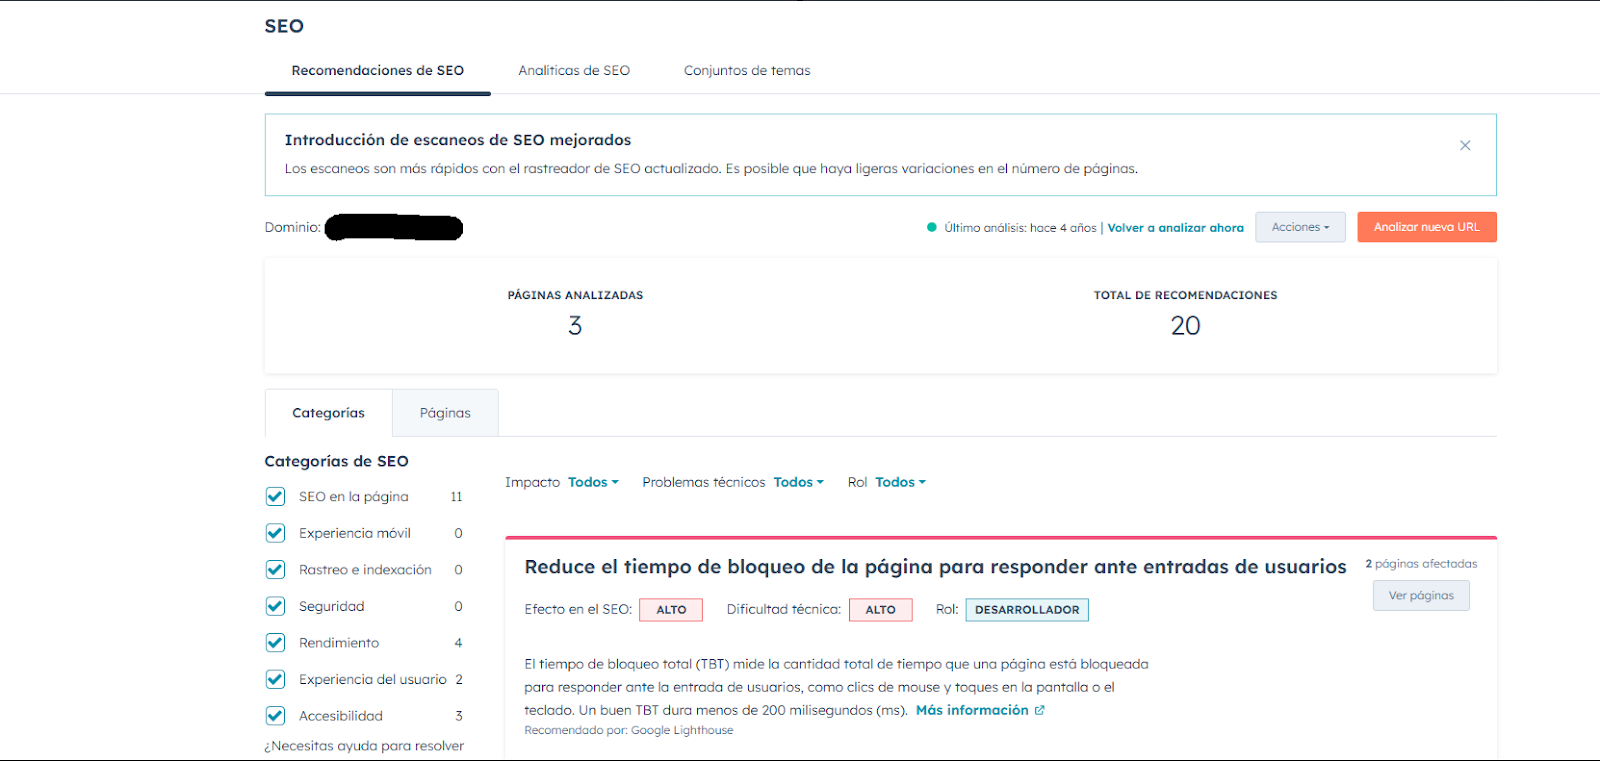Click green status dot beside Último análisis
This screenshot has width=1600, height=761.
(932, 227)
